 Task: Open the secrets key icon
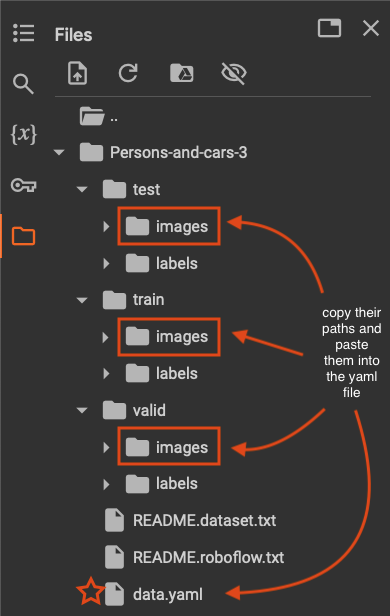pyautogui.click(x=24, y=185)
